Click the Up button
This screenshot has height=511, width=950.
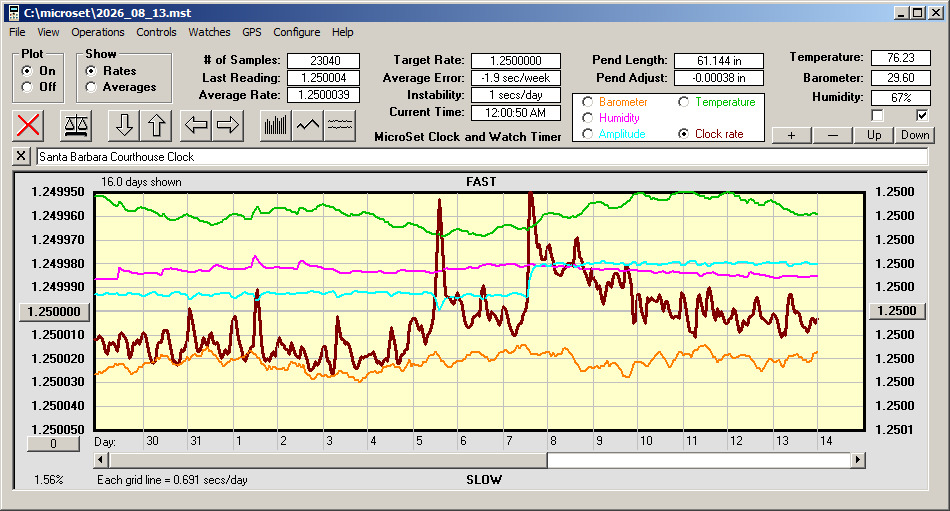tap(874, 135)
